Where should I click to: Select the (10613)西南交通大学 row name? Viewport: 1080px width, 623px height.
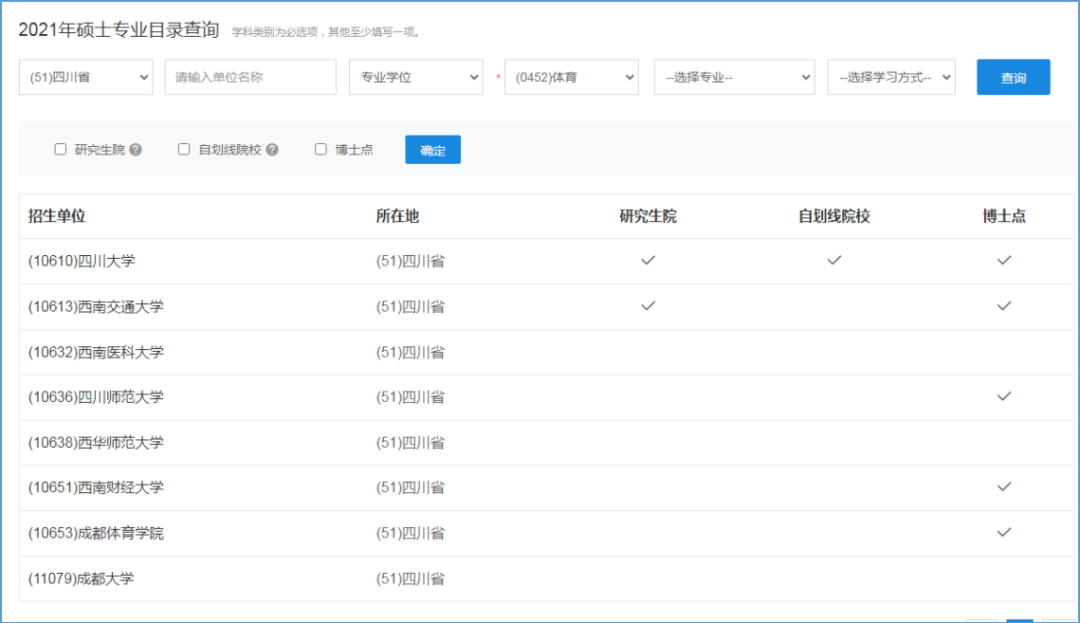tap(96, 306)
